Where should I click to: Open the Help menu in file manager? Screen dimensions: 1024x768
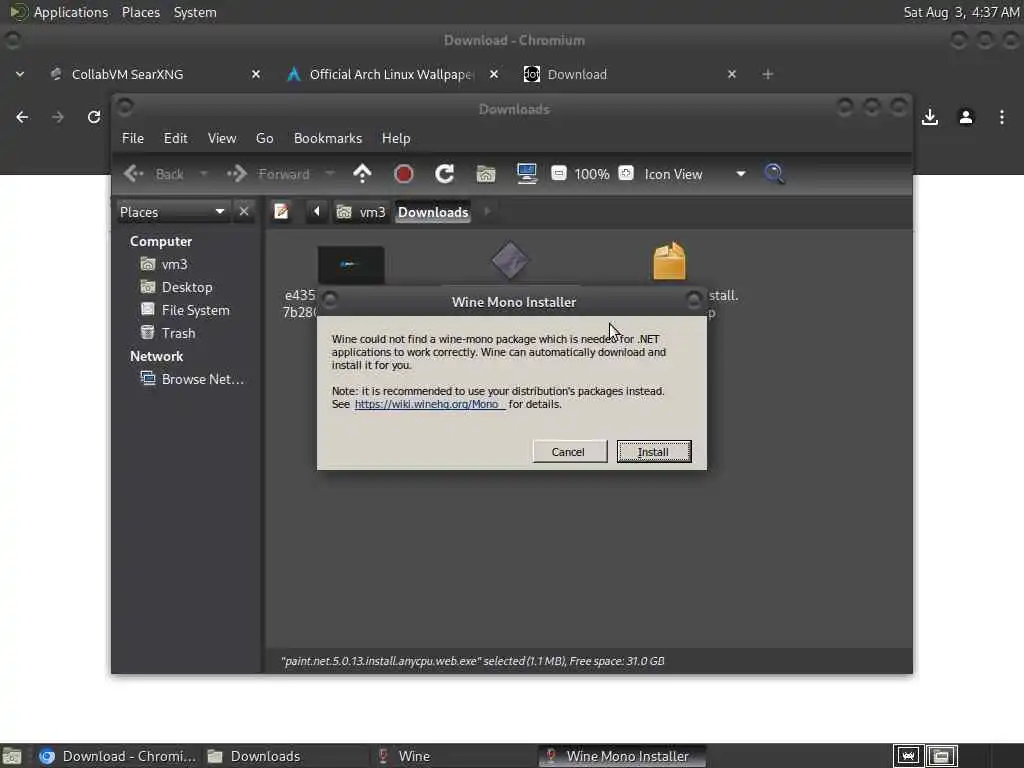click(x=396, y=138)
